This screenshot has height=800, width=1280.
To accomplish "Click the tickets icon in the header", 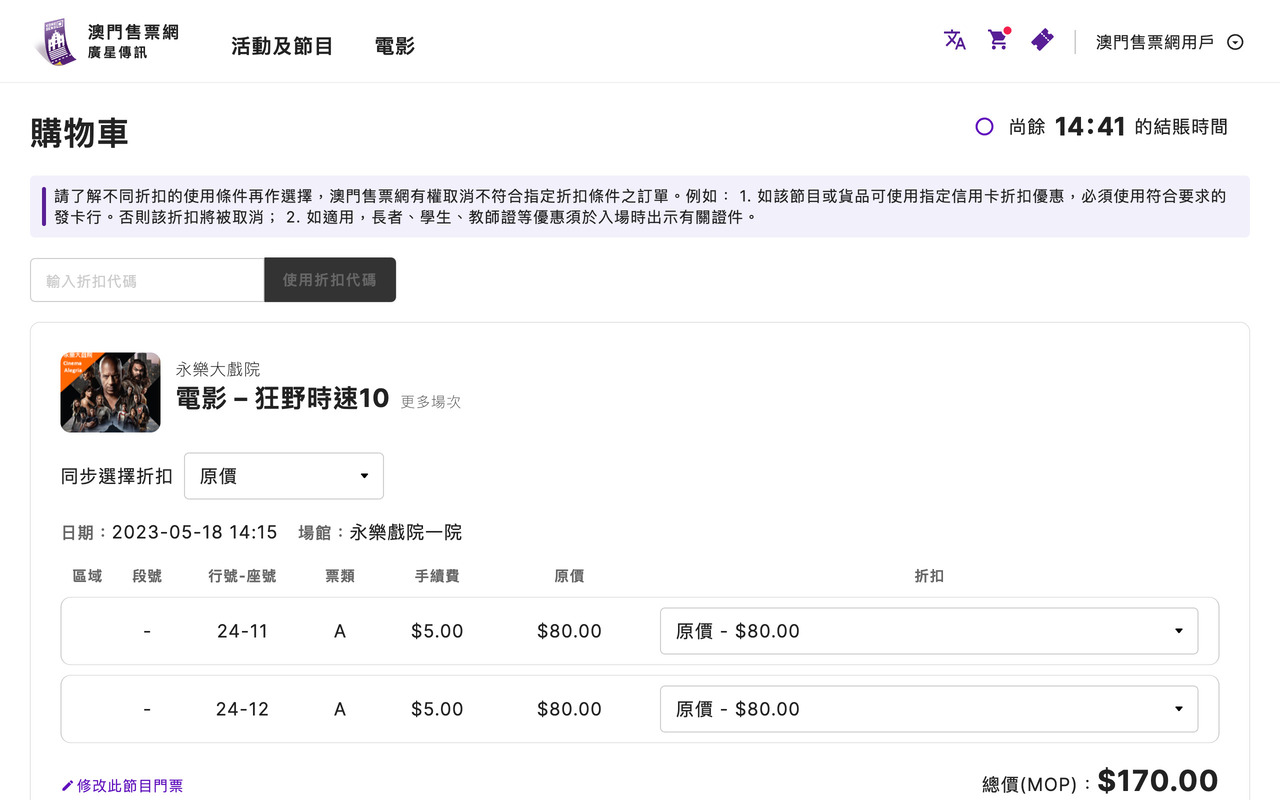I will 1042,41.
